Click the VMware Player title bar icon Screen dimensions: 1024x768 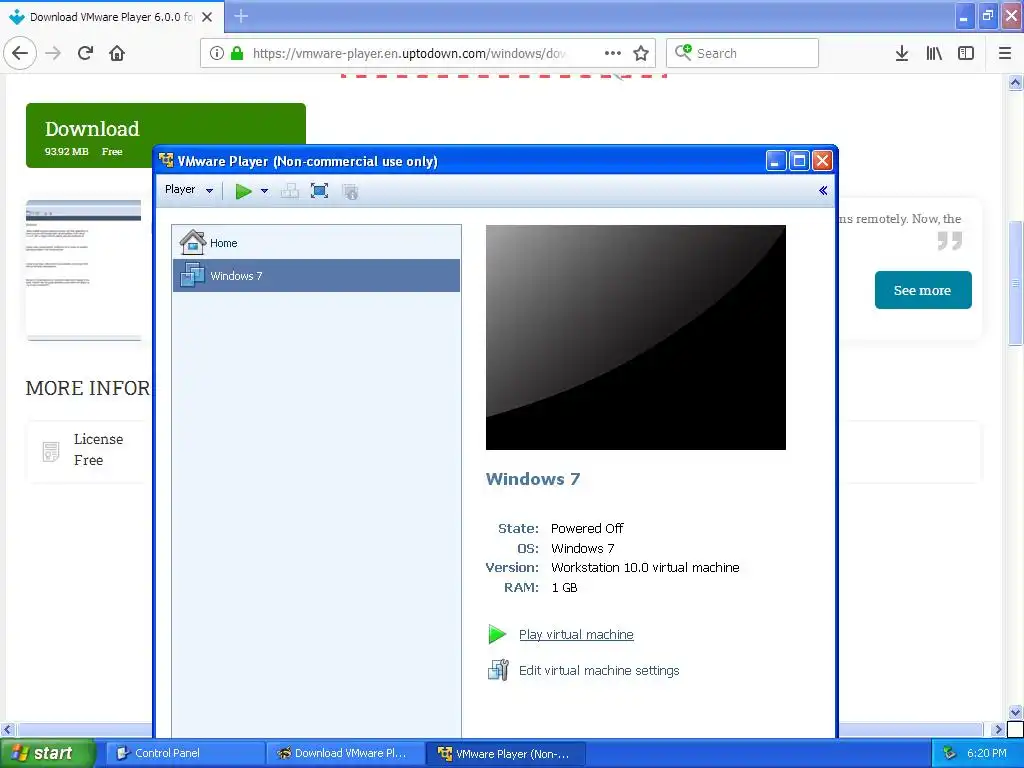pos(167,161)
